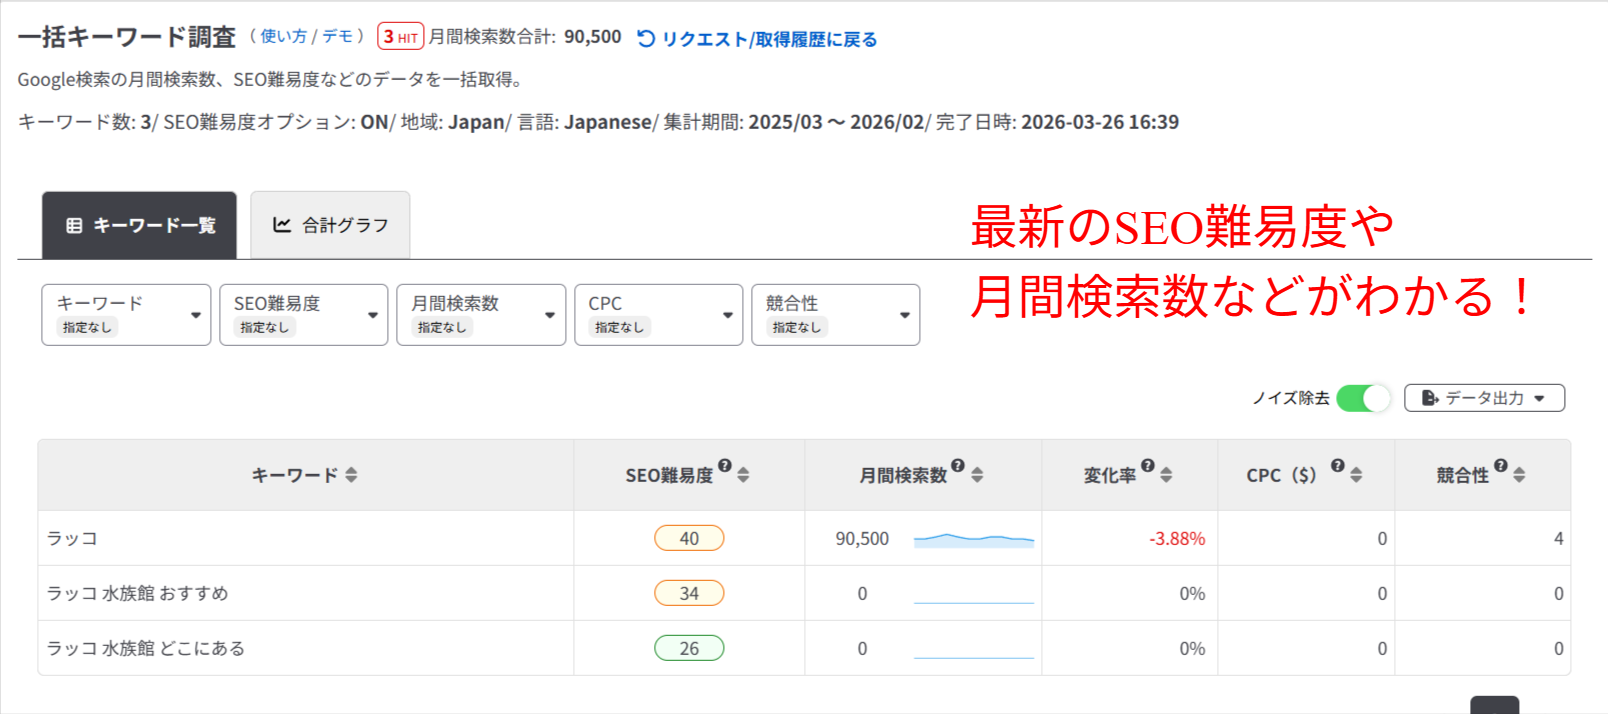Sort table by キーワード column arrows
1608x714 pixels.
tap(351, 475)
